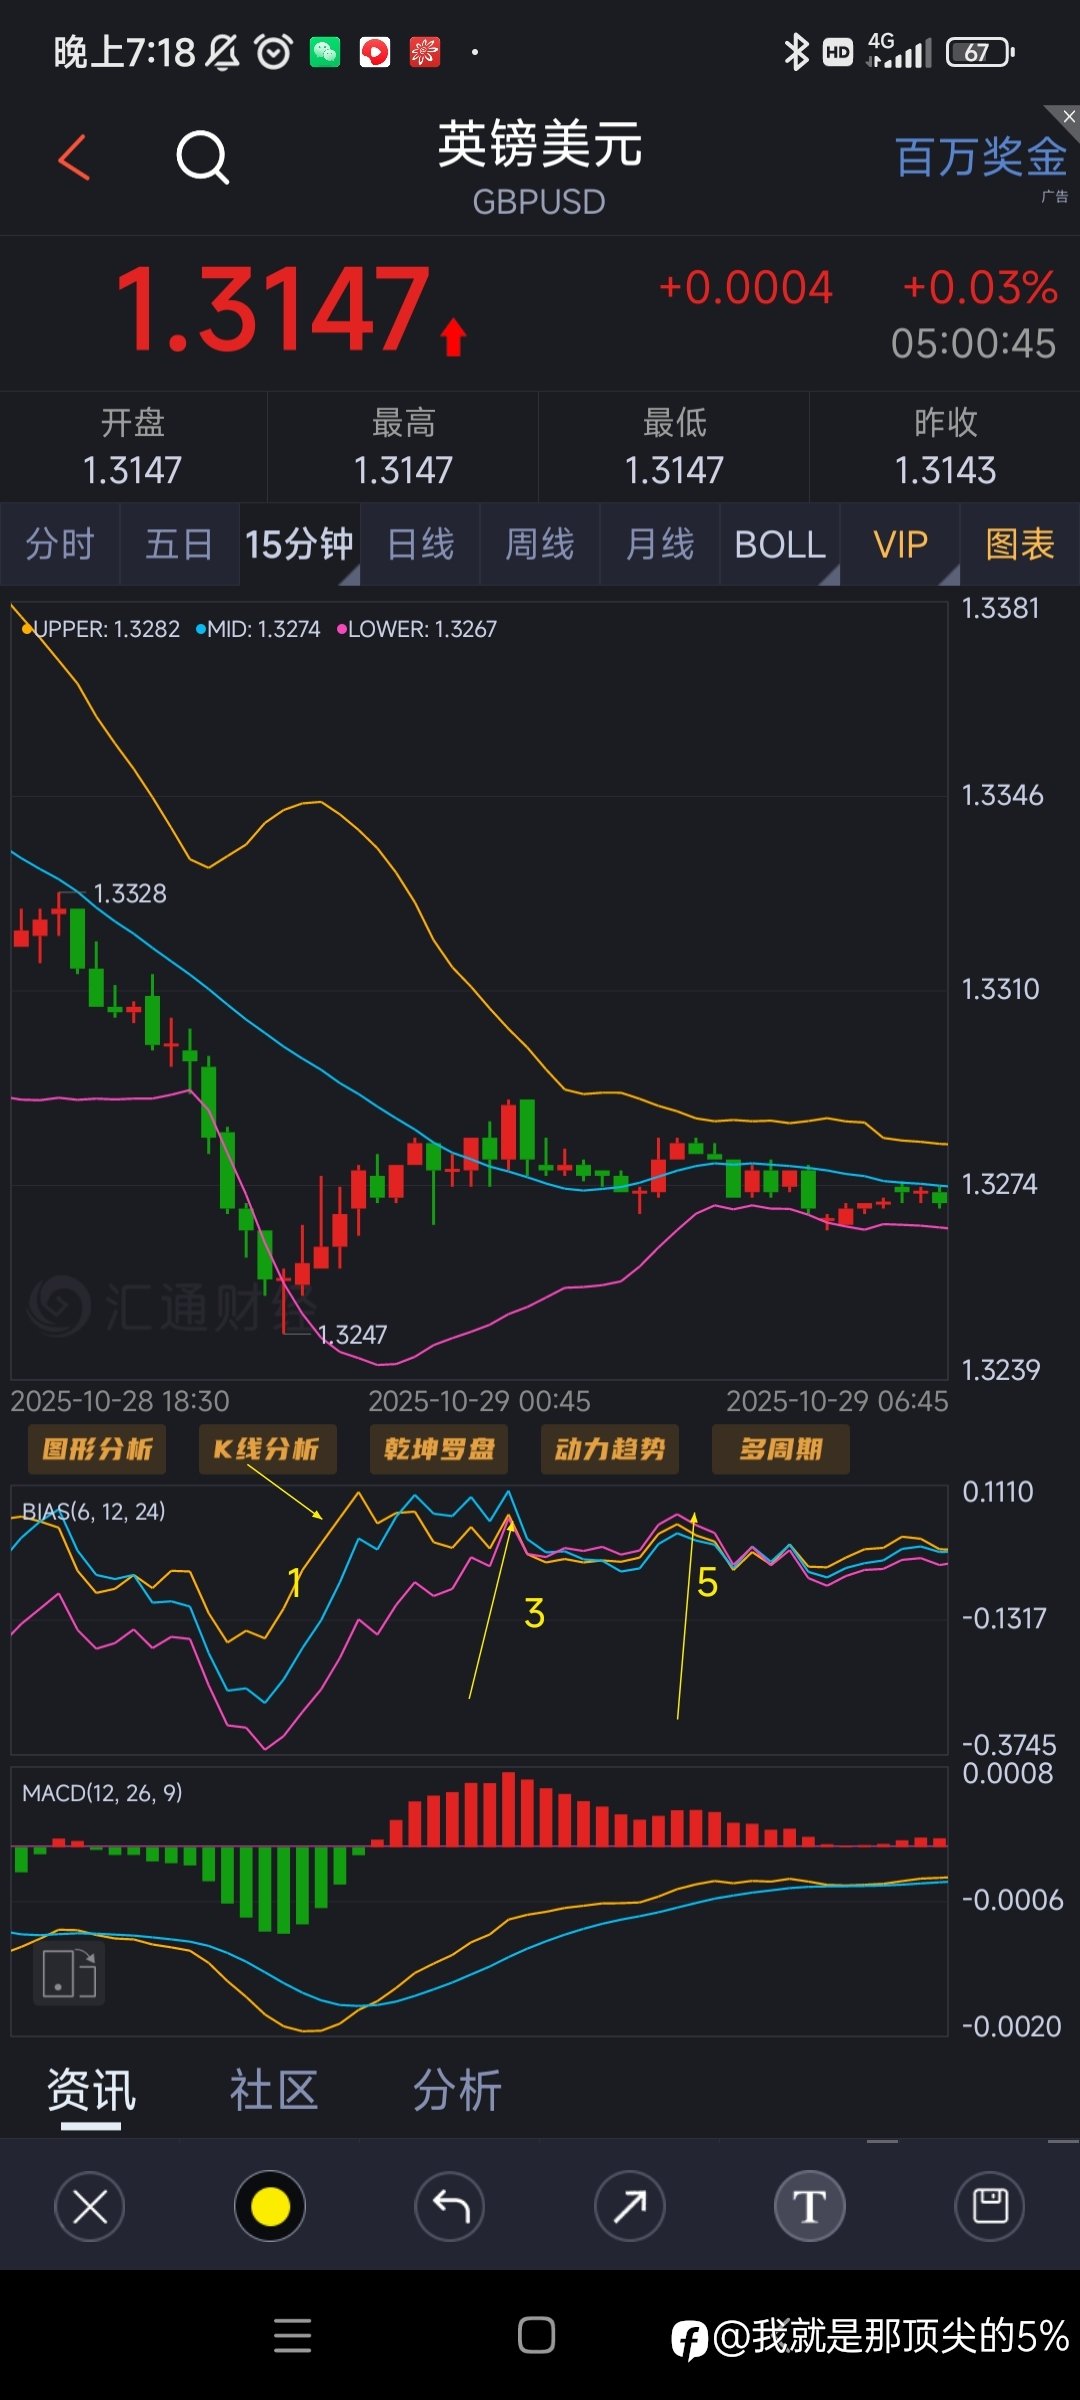Tap the battery indicator in status bar
Screen dimensions: 1080x2400
(x=980, y=52)
